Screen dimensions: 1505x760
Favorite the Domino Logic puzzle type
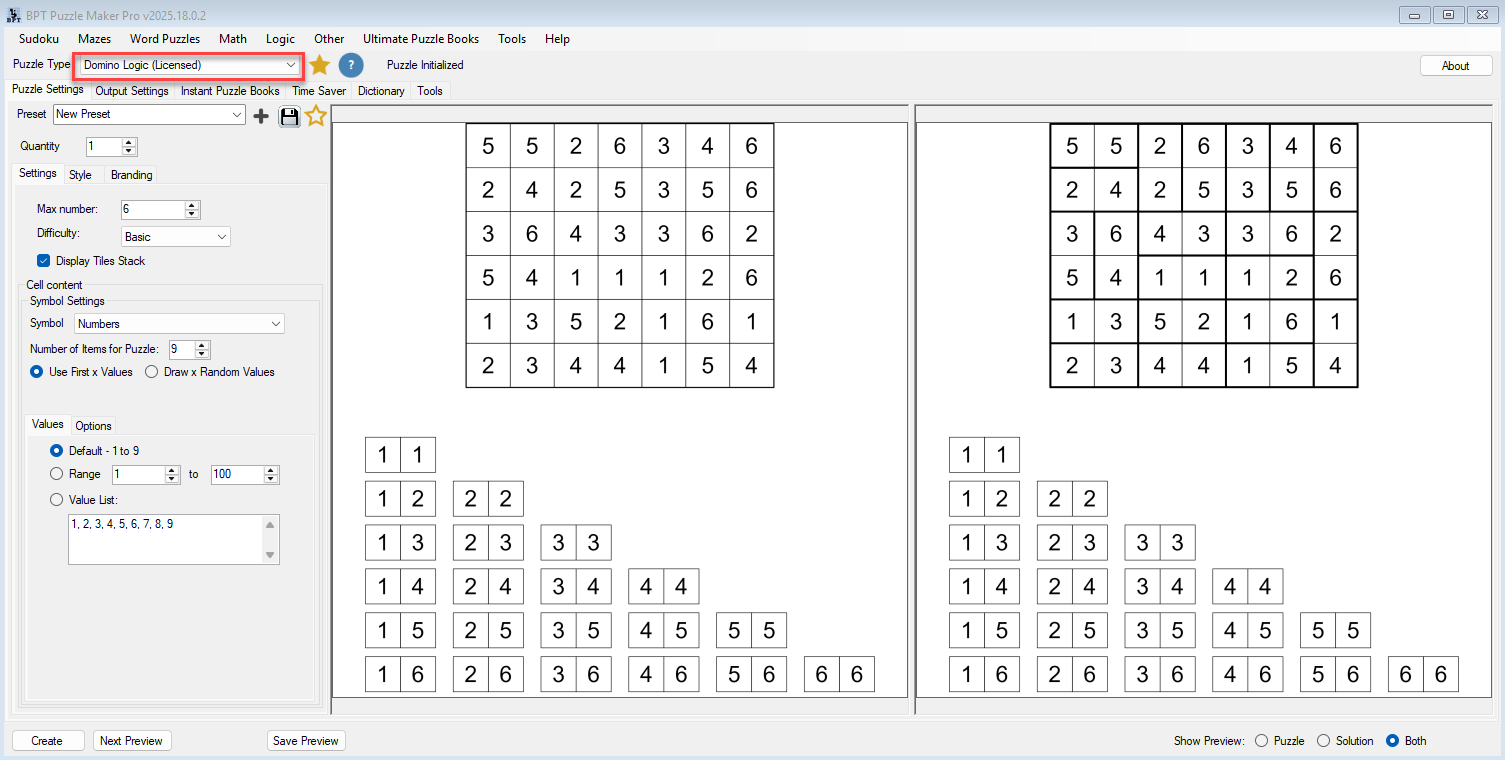pyautogui.click(x=319, y=65)
